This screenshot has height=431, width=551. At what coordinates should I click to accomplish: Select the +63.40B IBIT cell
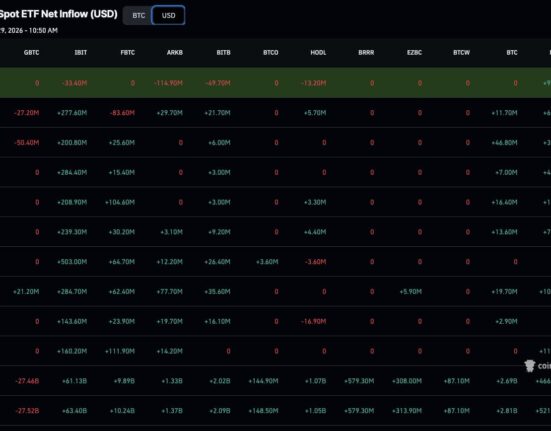[x=74, y=411]
